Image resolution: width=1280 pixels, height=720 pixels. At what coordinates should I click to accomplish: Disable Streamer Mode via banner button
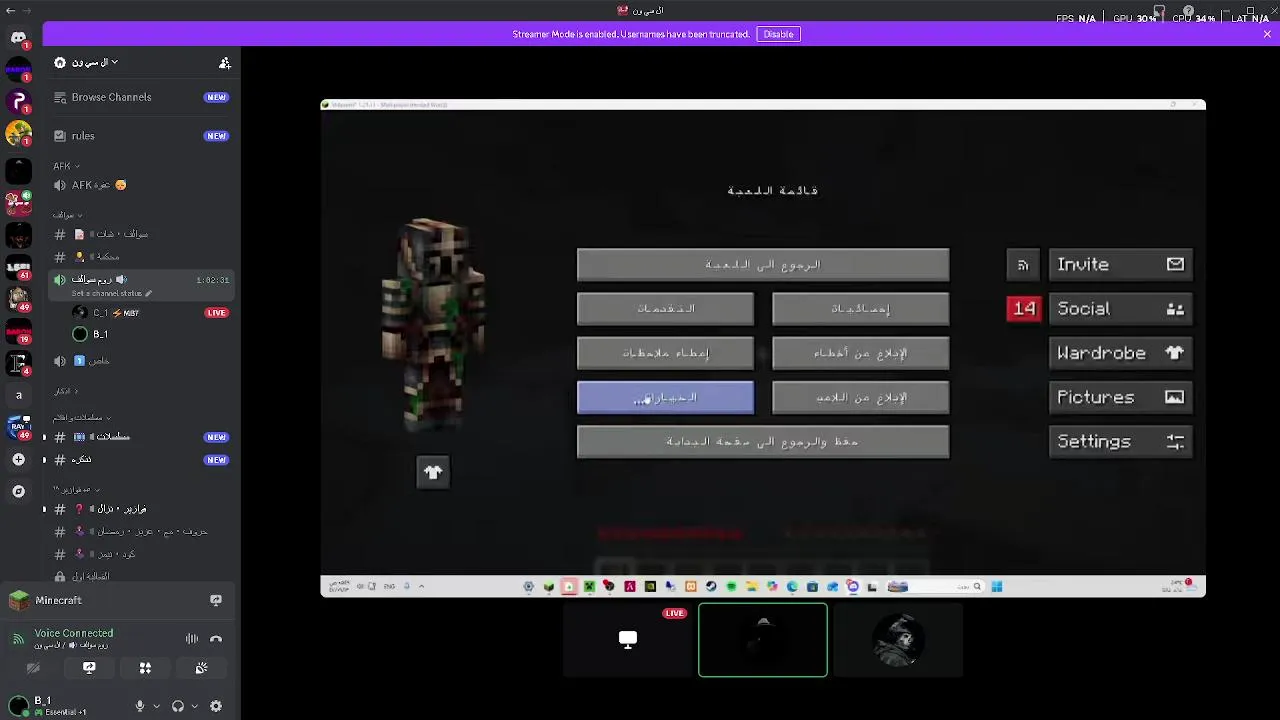pyautogui.click(x=778, y=34)
